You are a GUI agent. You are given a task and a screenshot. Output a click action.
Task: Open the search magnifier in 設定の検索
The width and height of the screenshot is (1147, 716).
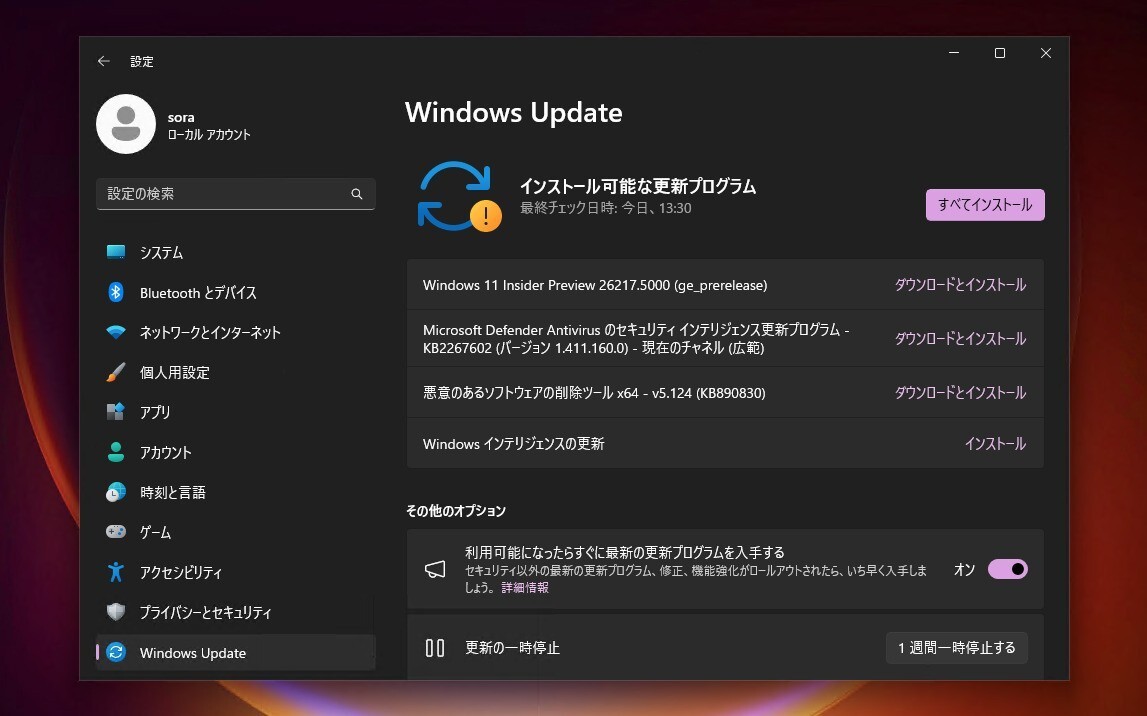click(x=356, y=194)
